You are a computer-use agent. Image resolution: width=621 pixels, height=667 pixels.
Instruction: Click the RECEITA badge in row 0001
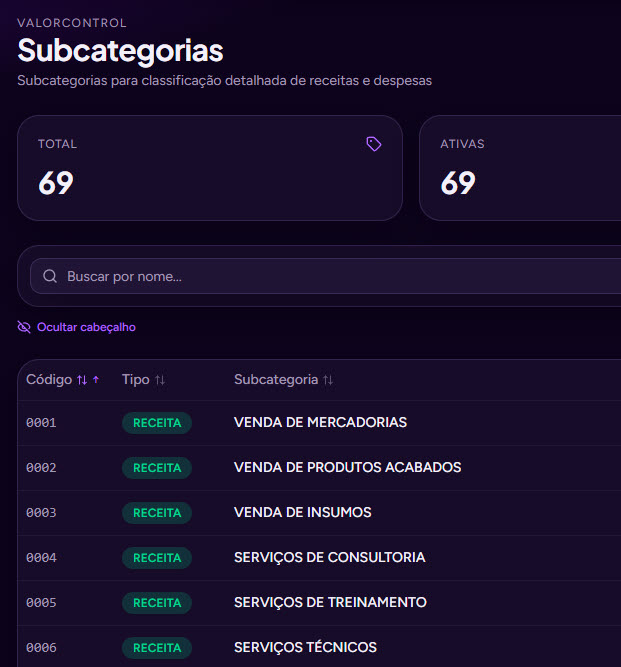(157, 423)
